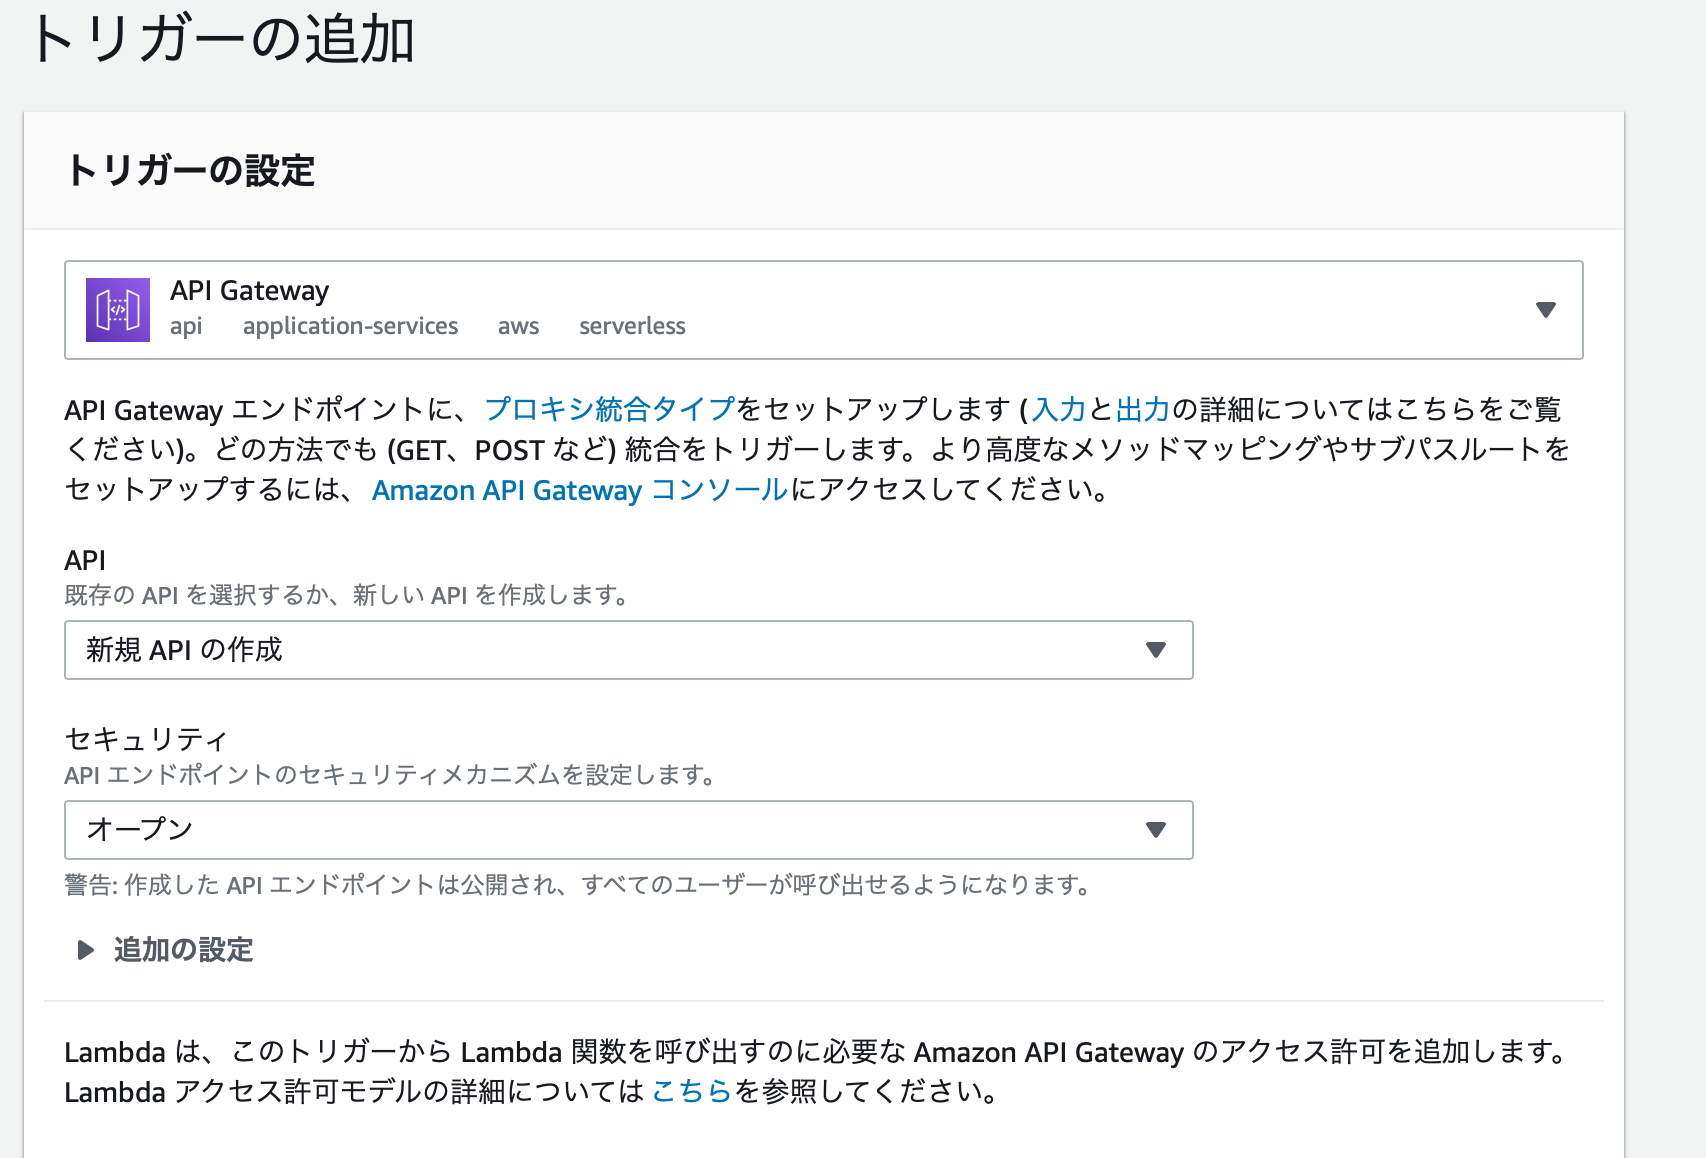This screenshot has width=1706, height=1158.
Task: Click the trigger dropdown's arrow
Action: (1545, 310)
